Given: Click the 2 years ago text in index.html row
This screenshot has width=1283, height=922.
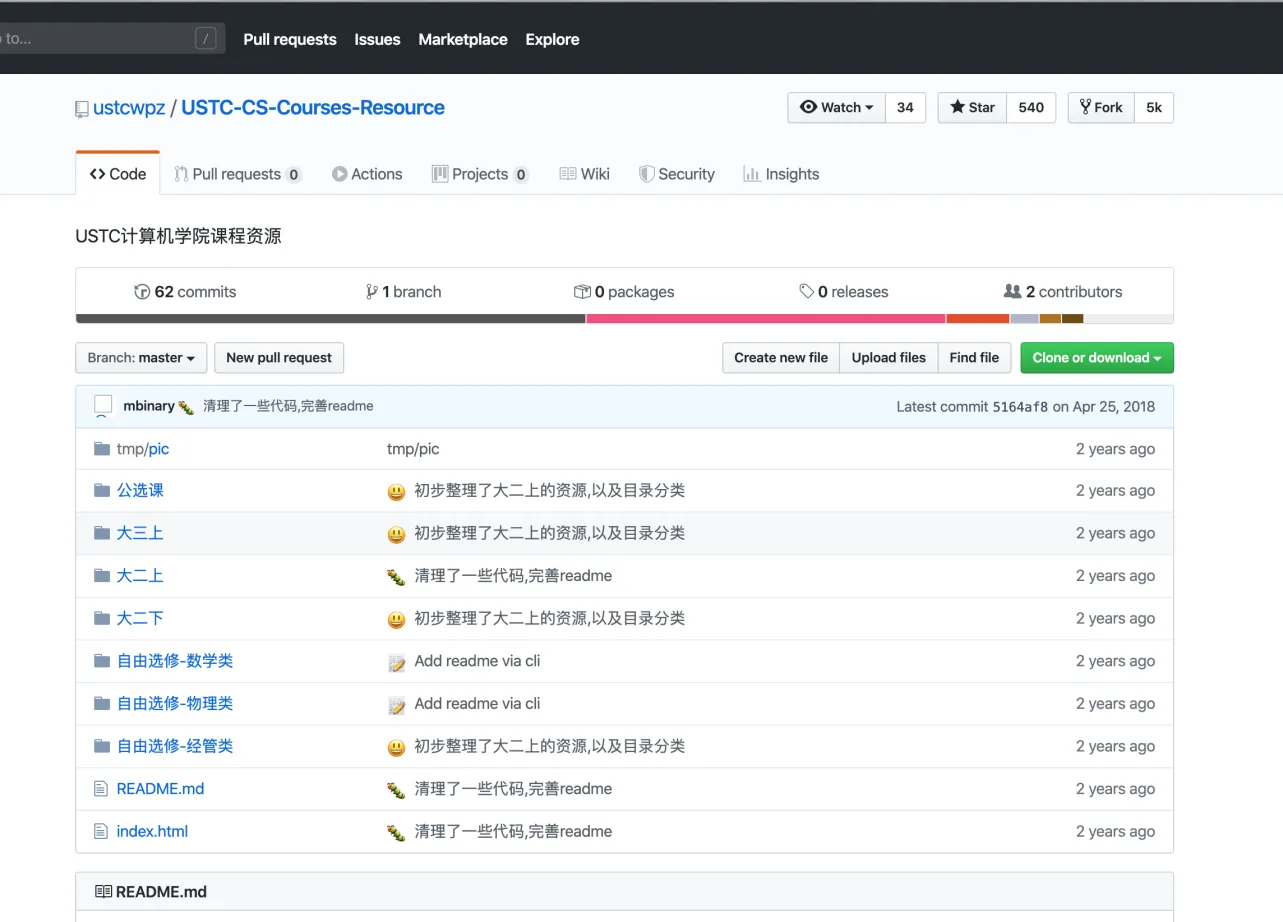Looking at the screenshot, I should (1115, 831).
